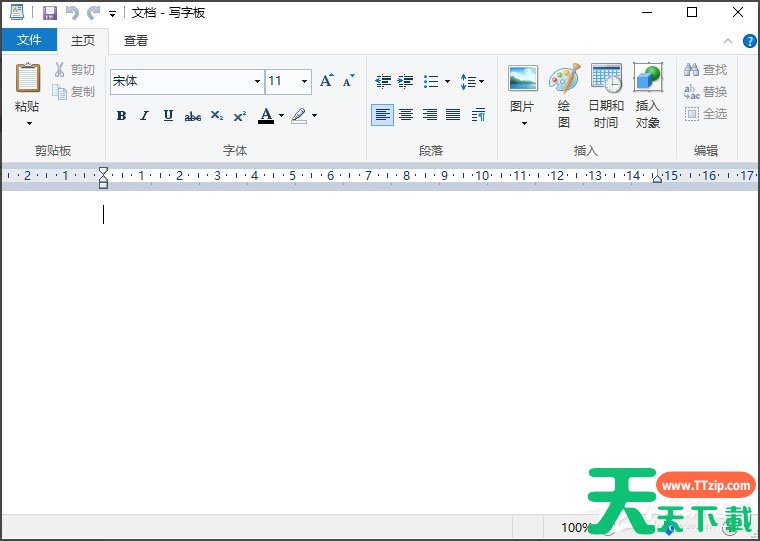Apply strikethrough formatting to text
This screenshot has width=760, height=541.
tap(192, 116)
